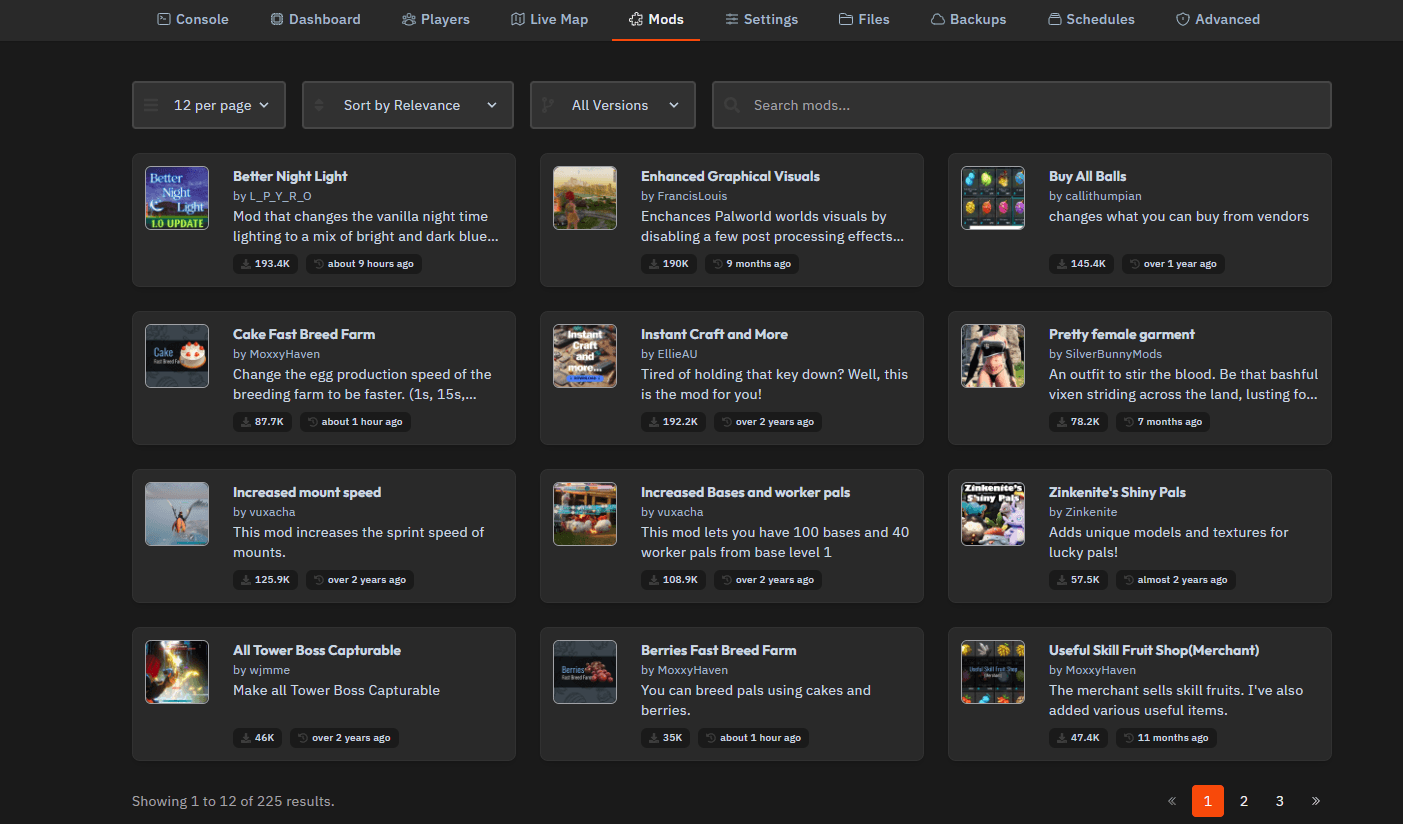The width and height of the screenshot is (1403, 824).
Task: Expand the All Versions dropdown
Action: (613, 105)
